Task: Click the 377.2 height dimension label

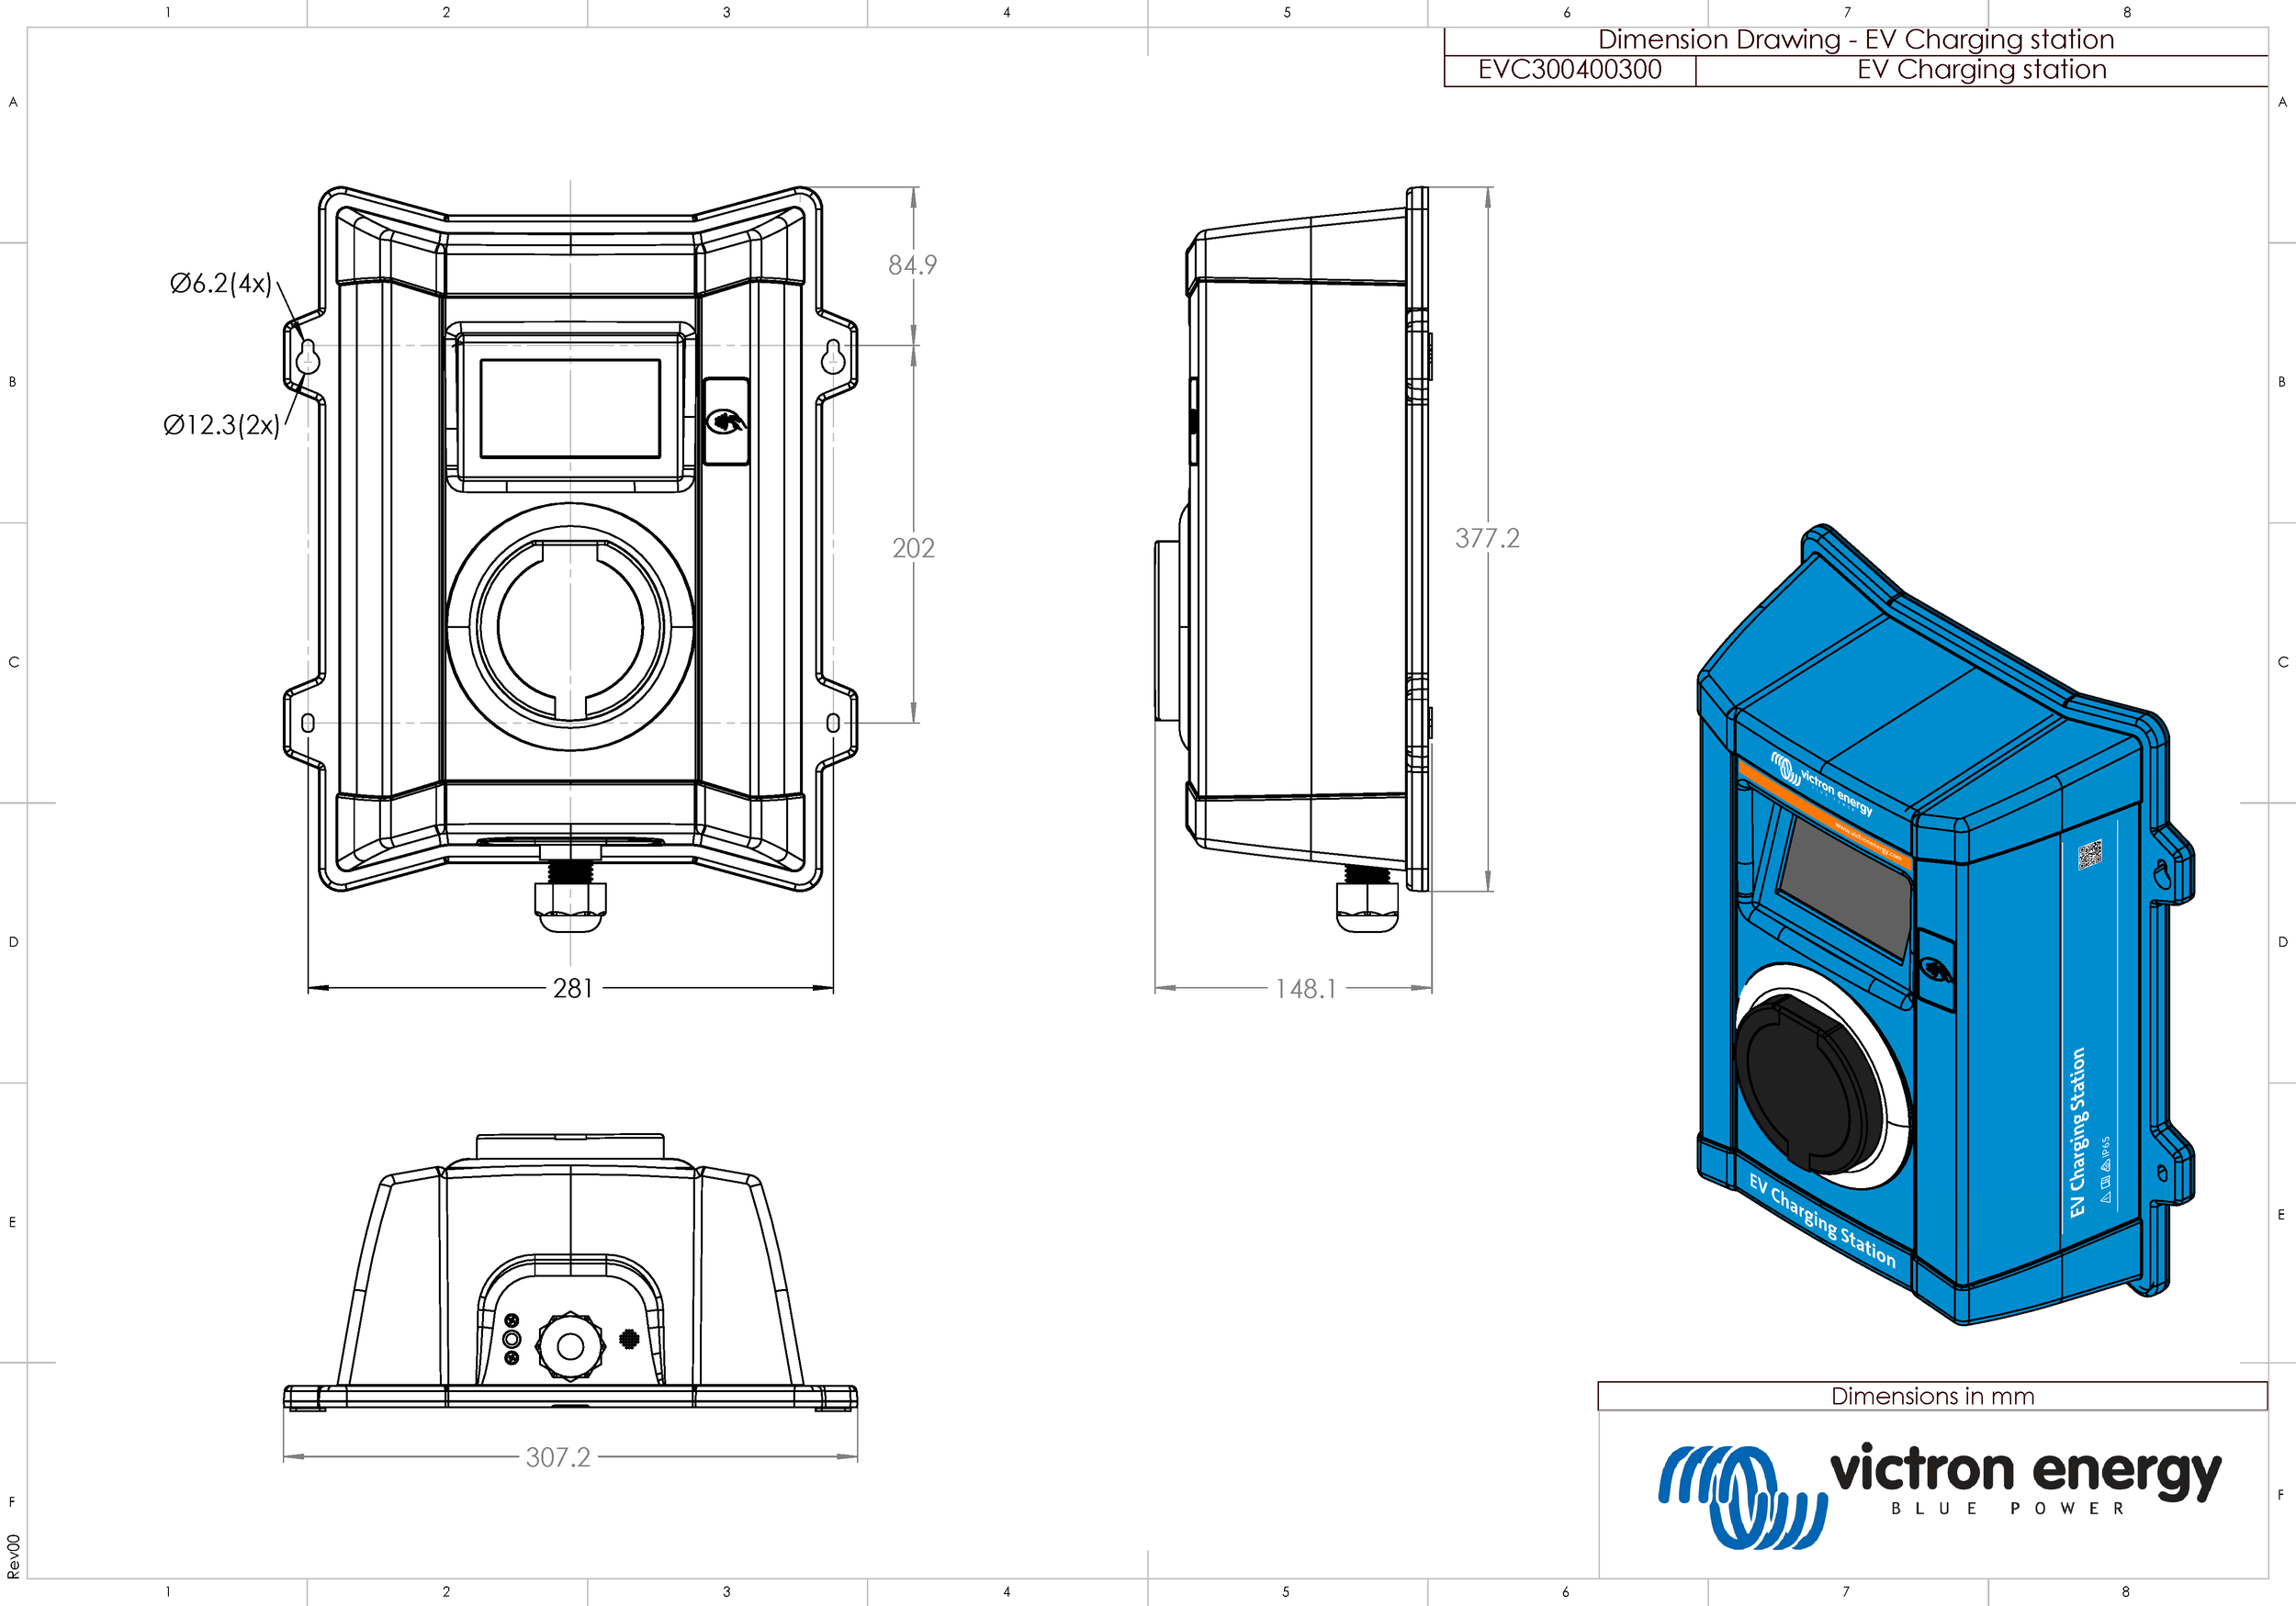Action: 1487,537
